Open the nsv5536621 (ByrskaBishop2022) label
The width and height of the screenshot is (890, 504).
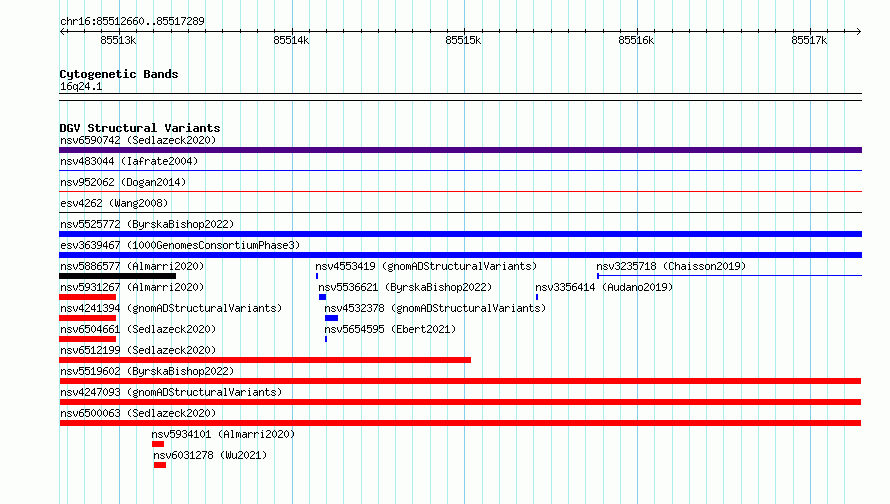(405, 287)
